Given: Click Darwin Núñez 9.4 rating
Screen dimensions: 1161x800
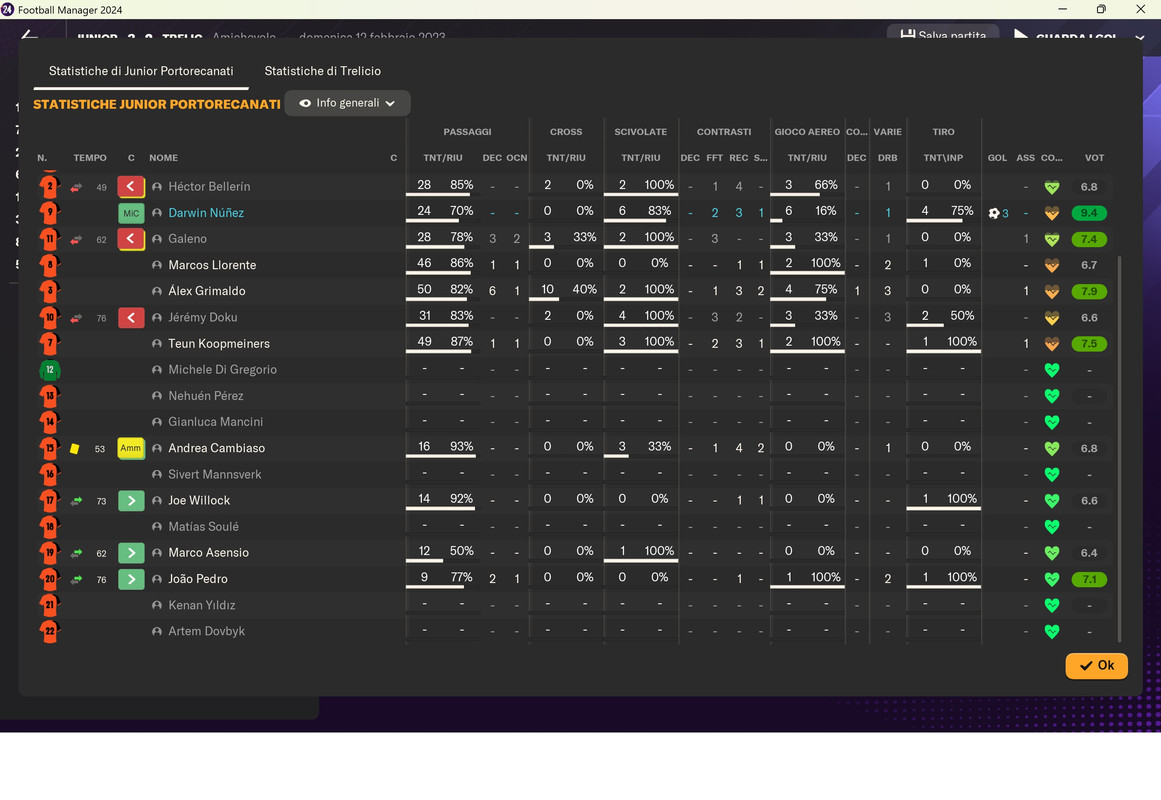Looking at the screenshot, I should tap(1088, 213).
